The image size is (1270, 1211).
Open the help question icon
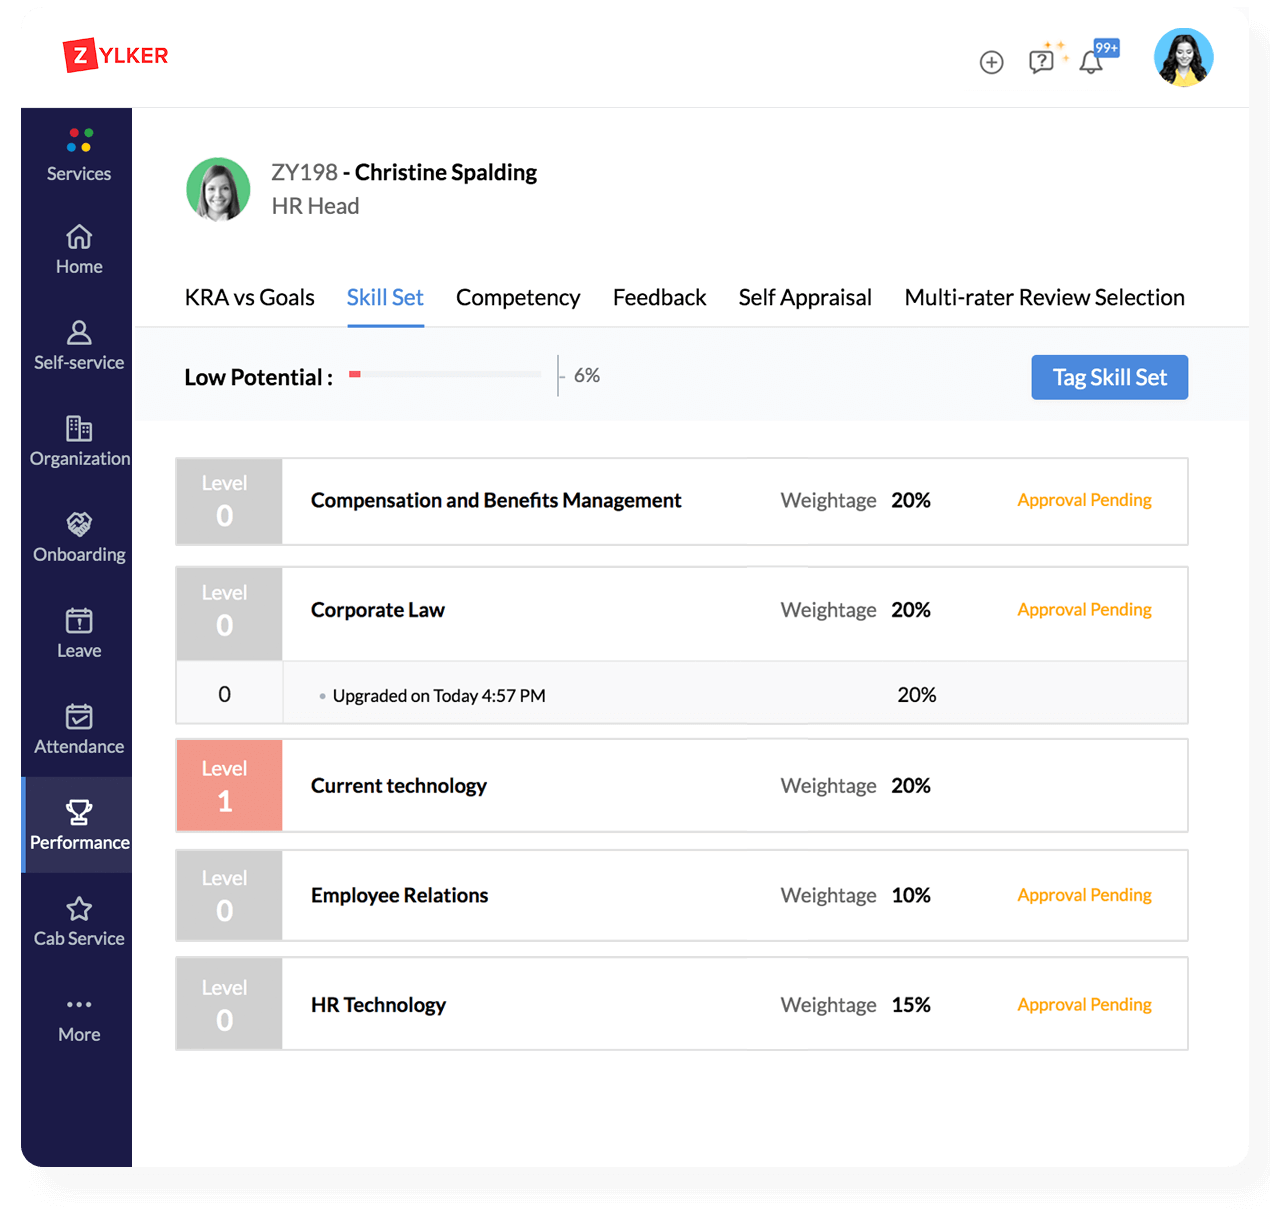tap(1041, 62)
